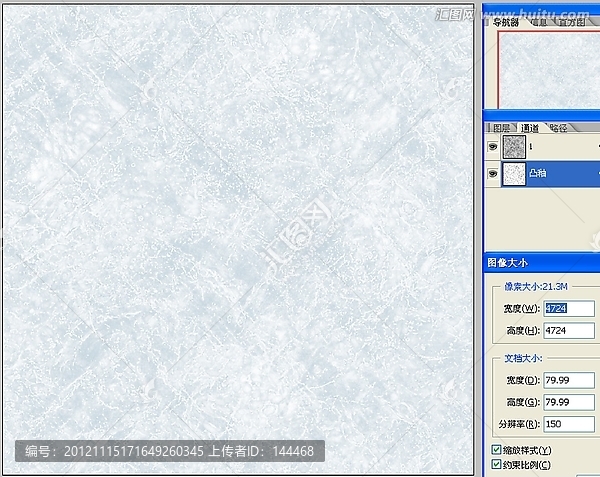Viewport: 600px width, 477px height.
Task: Select the 凸釉 channel thumbnail
Action: click(x=514, y=174)
